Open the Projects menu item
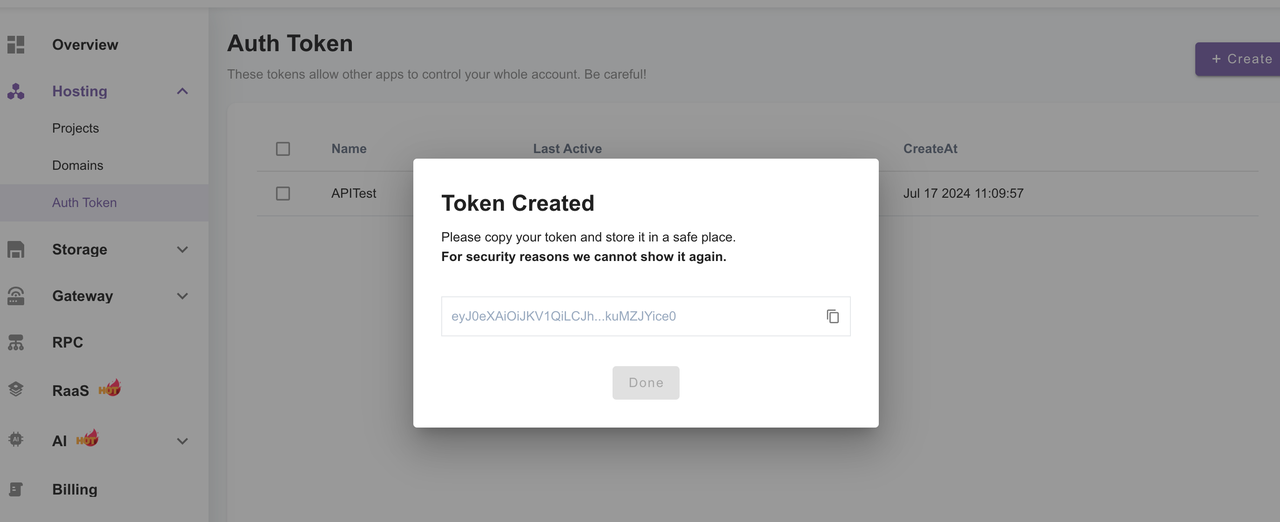1280x522 pixels. 75,128
